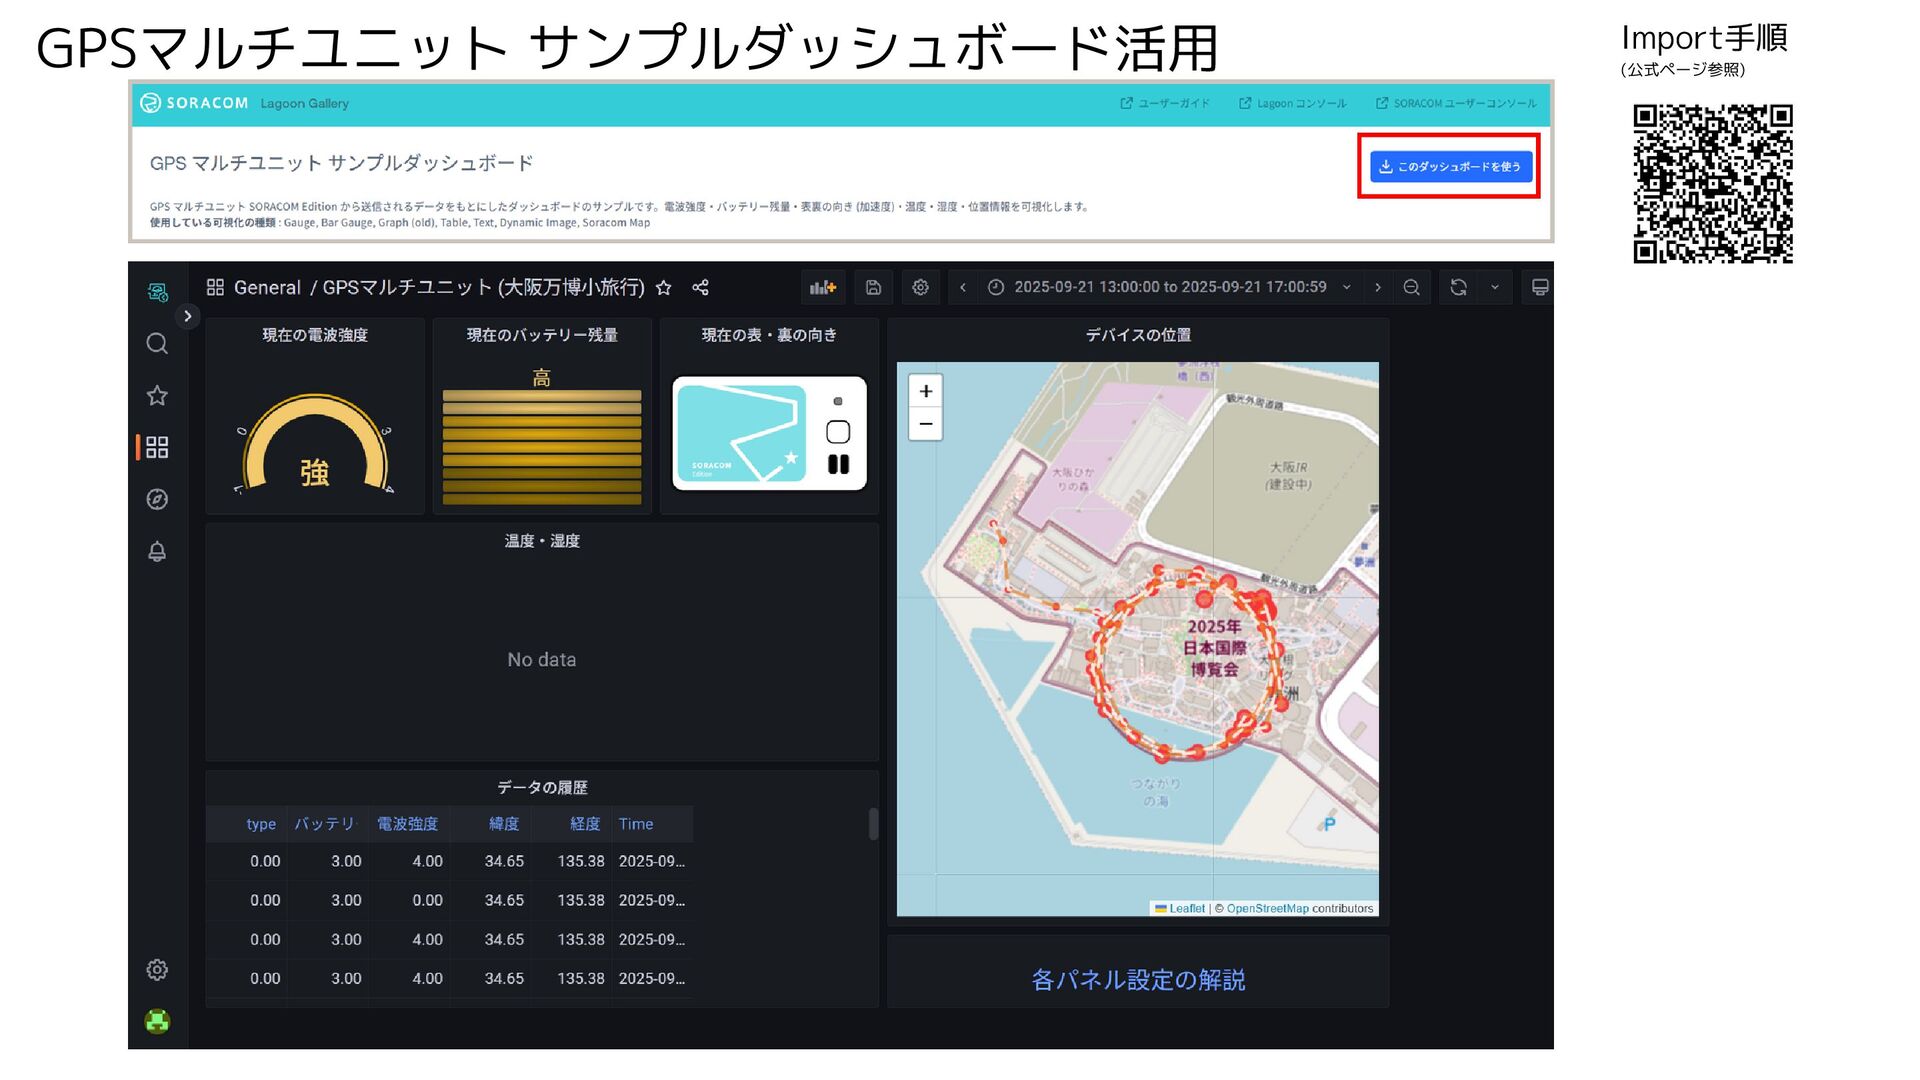The height and width of the screenshot is (1080, 1920).
Task: Share the dashboard via share icon
Action: (700, 288)
